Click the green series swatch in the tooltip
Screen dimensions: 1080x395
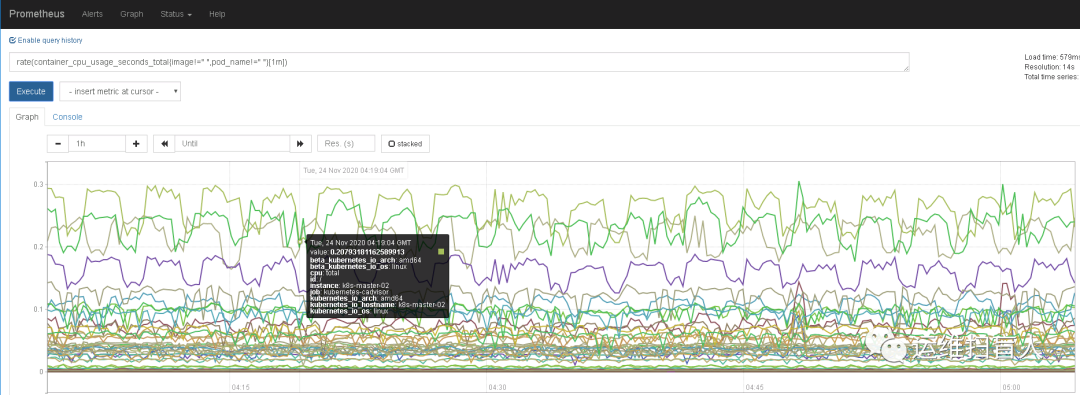[442, 252]
